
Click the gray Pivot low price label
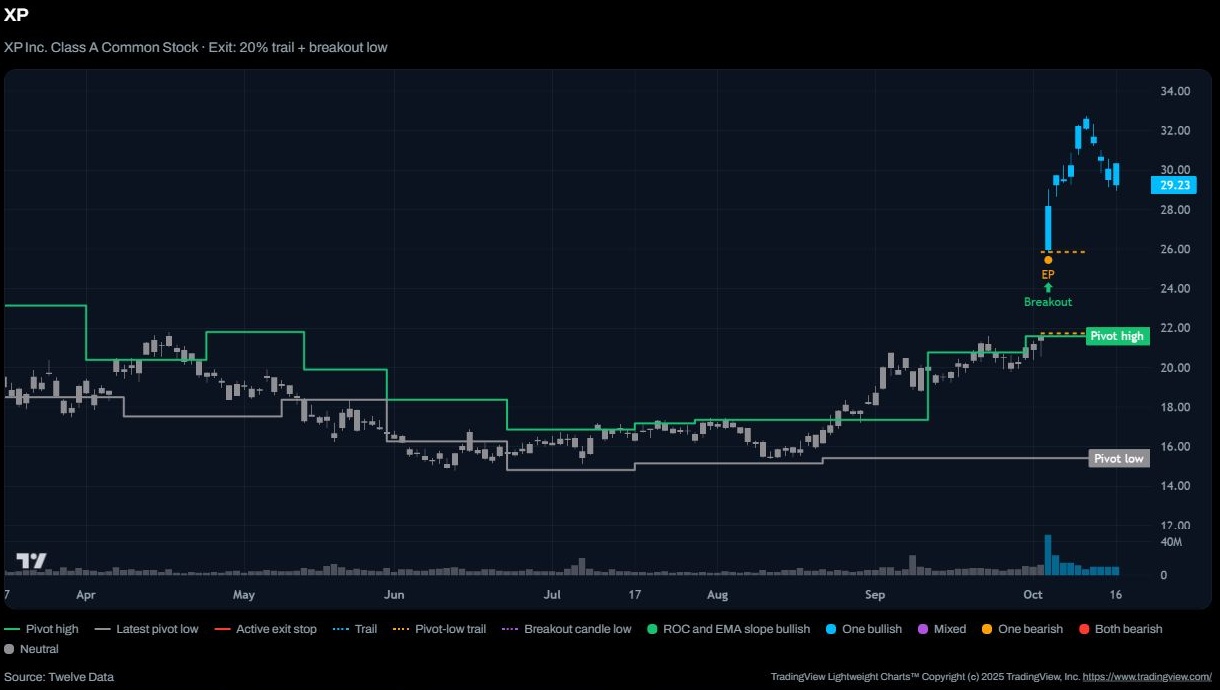click(1118, 458)
